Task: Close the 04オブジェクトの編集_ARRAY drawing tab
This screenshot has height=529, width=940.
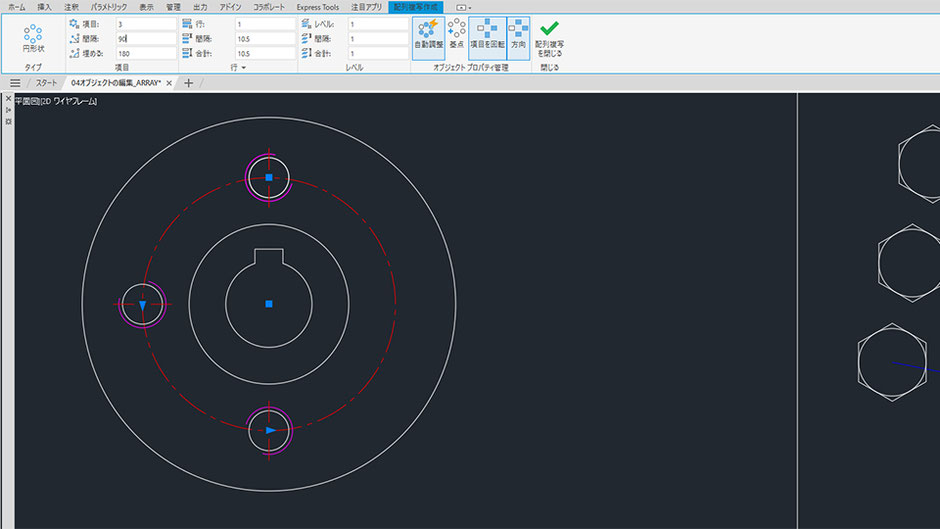Action: pyautogui.click(x=169, y=83)
